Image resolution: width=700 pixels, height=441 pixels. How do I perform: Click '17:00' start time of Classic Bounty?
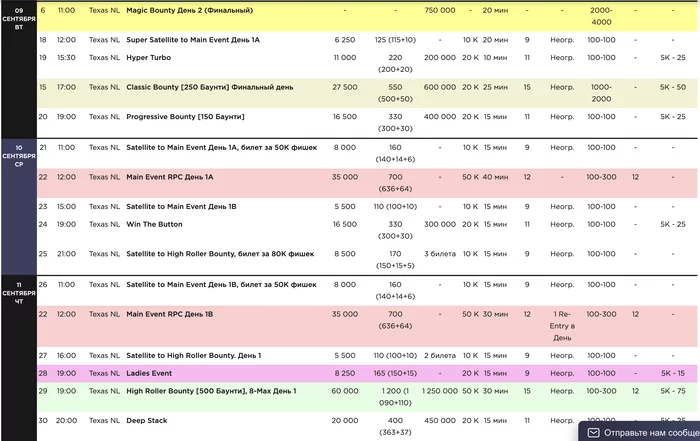pos(66,87)
